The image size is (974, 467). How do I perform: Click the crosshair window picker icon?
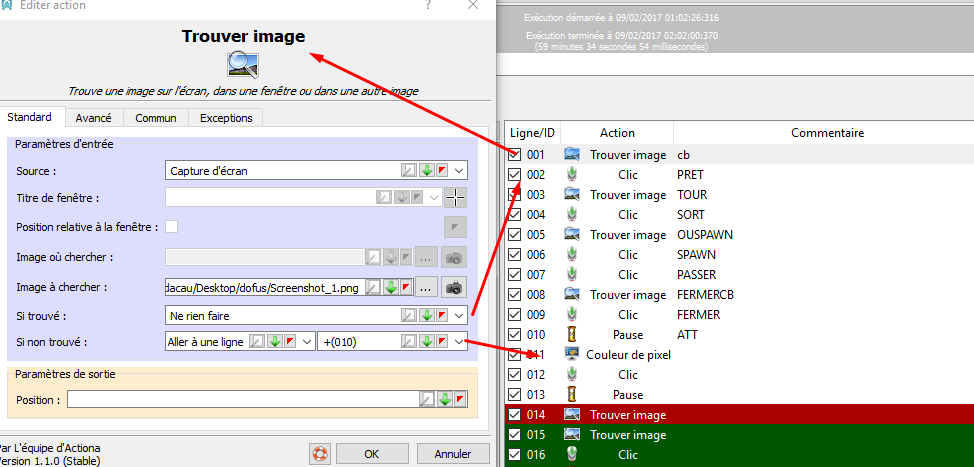coord(455,197)
